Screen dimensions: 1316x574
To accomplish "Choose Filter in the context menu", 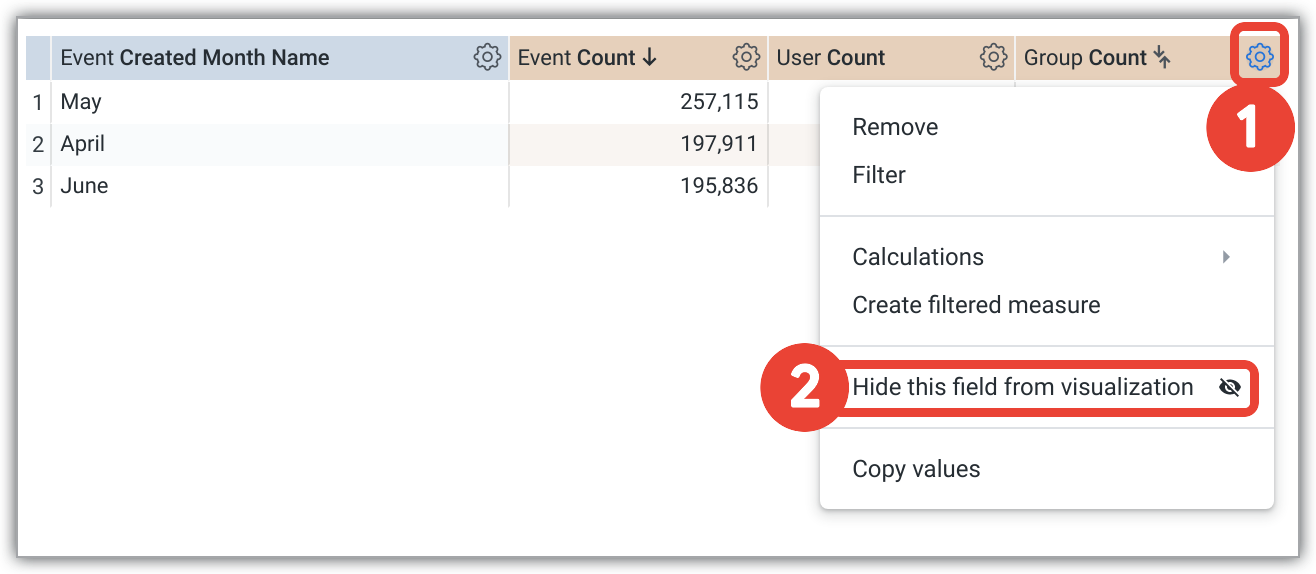I will click(x=879, y=175).
